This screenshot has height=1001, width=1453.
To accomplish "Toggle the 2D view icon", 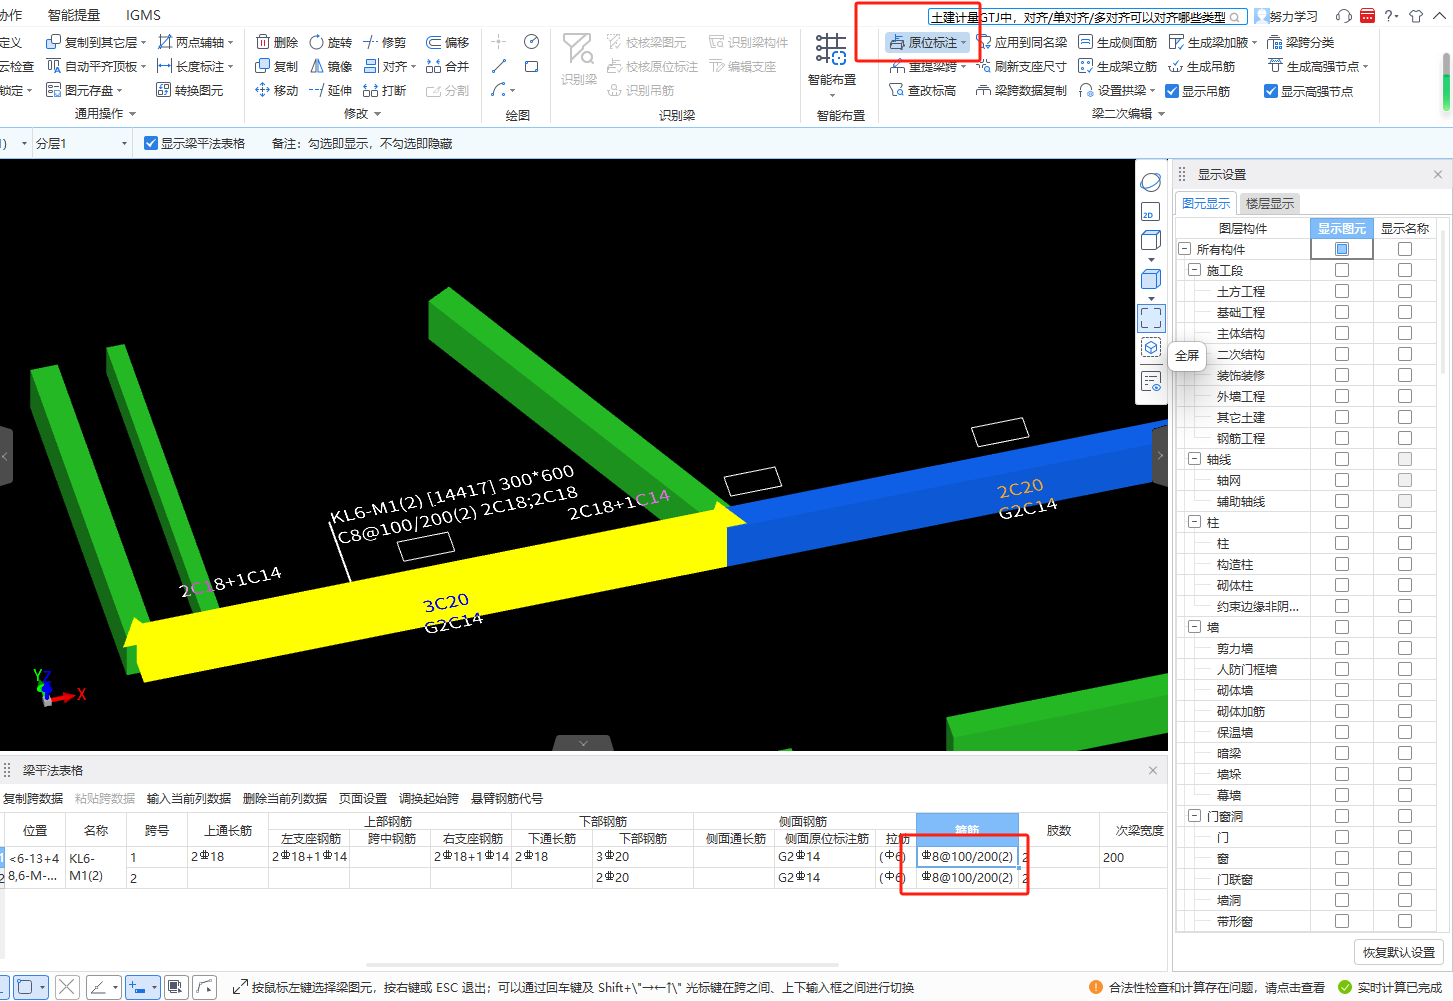I will pyautogui.click(x=1150, y=212).
